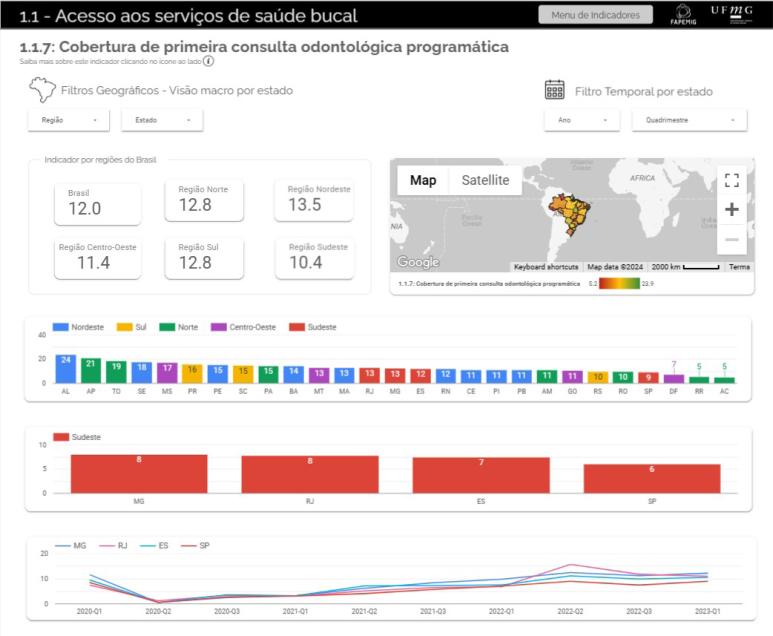The height and width of the screenshot is (636, 773).
Task: Click the UFMG logo in header
Action: point(733,13)
